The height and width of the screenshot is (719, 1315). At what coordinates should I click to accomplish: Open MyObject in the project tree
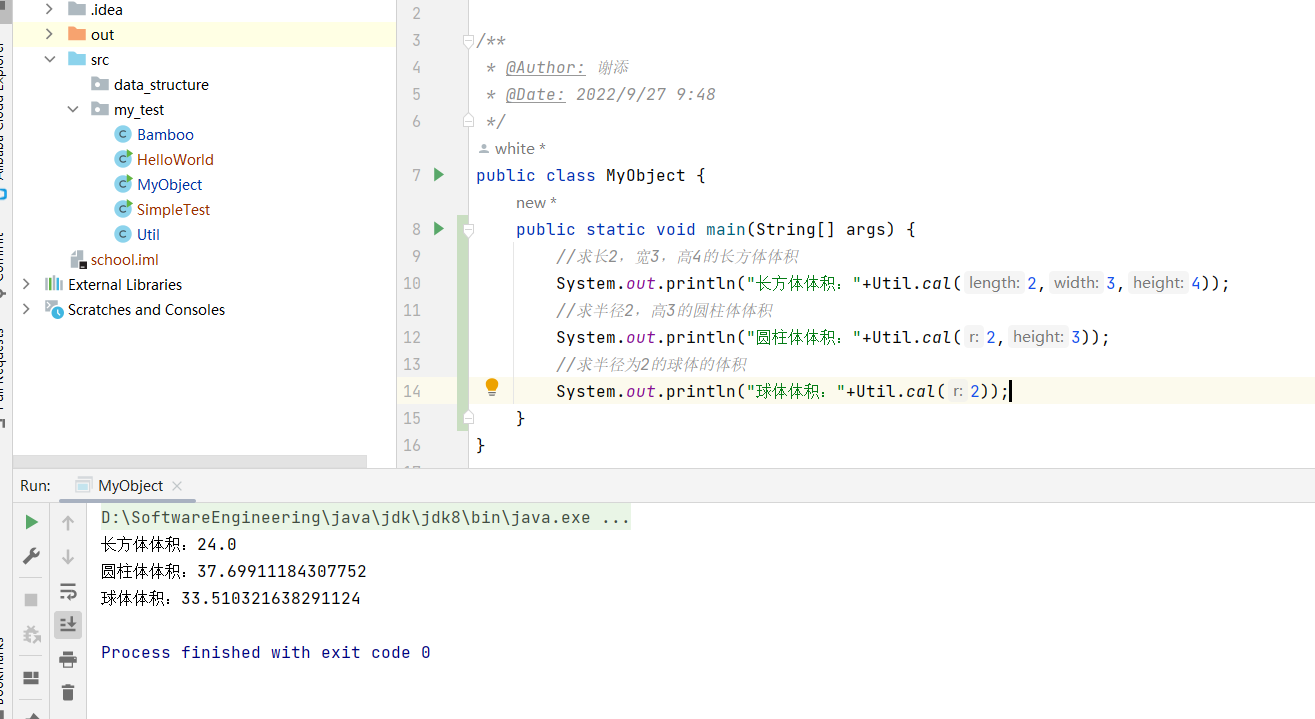point(169,184)
